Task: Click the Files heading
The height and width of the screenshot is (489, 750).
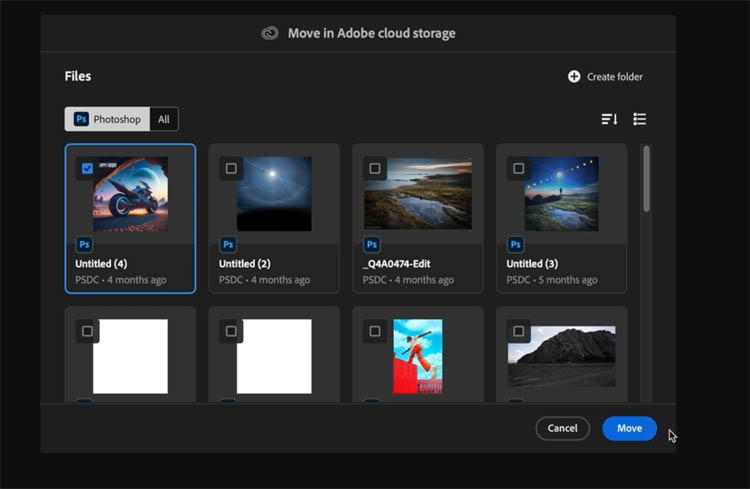Action: pos(78,76)
